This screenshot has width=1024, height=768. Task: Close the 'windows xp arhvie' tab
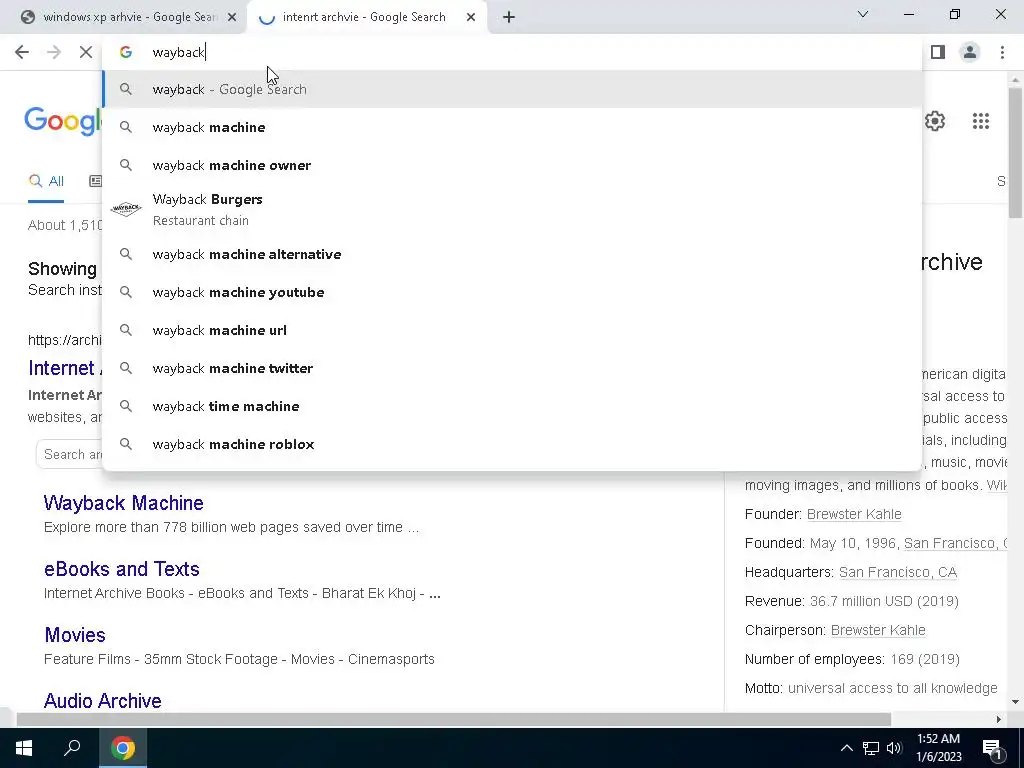tap(232, 17)
